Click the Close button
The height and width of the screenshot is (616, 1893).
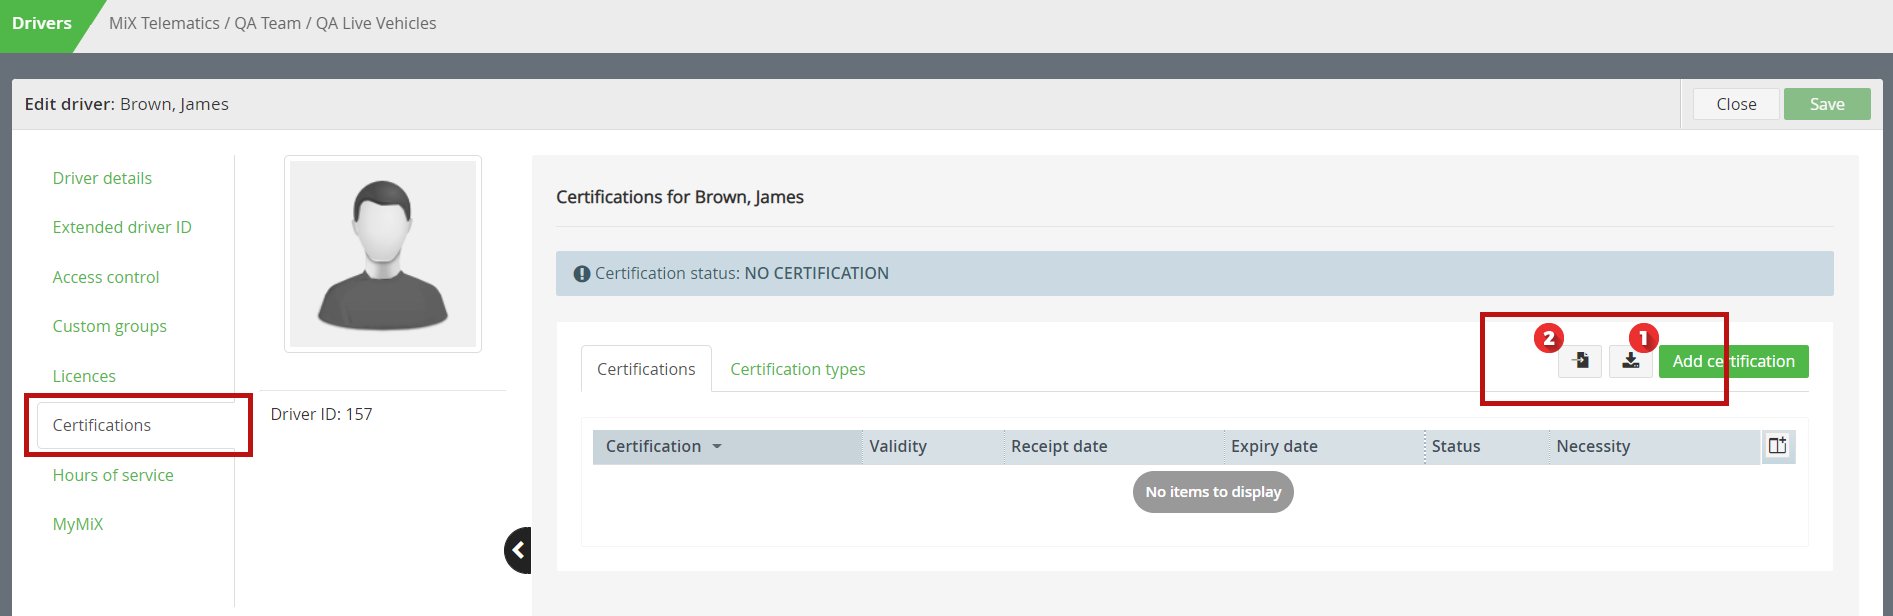tap(1736, 104)
